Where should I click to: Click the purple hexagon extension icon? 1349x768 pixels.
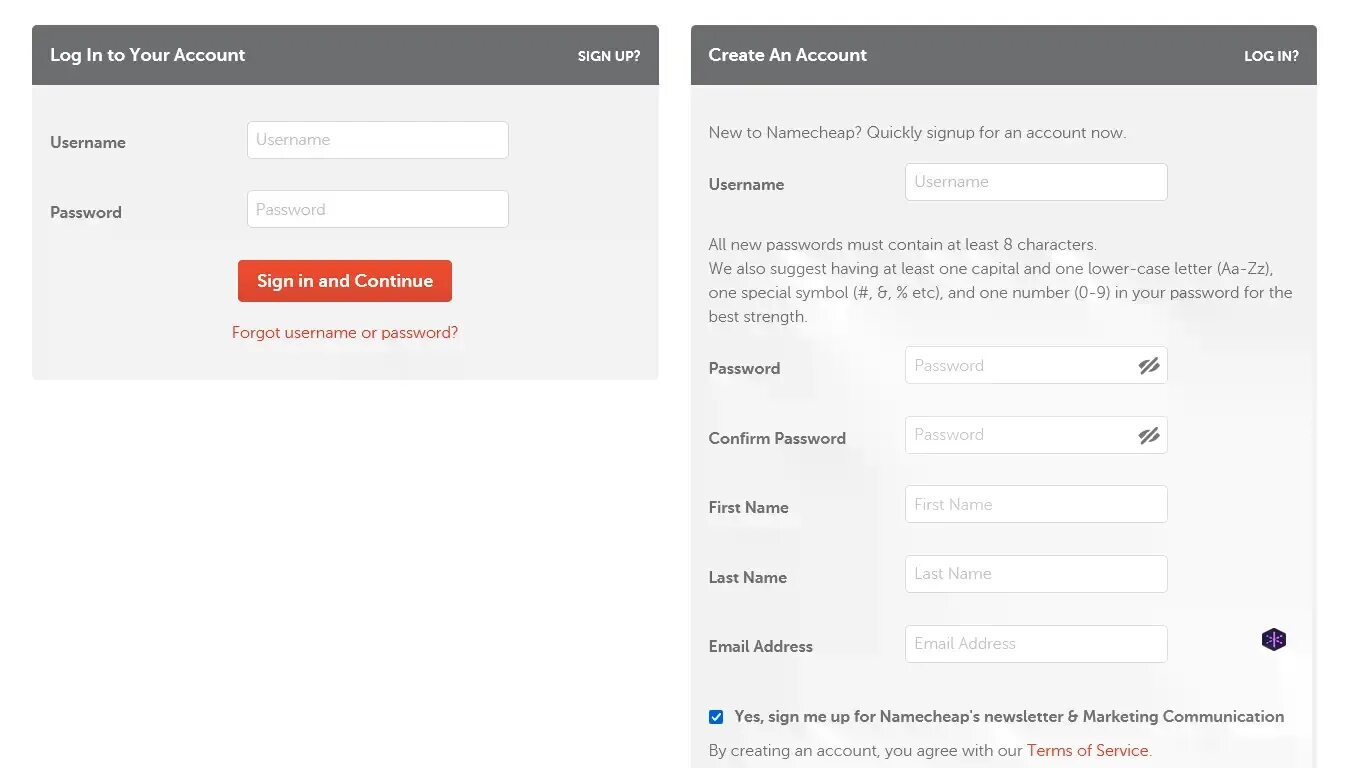(x=1273, y=640)
